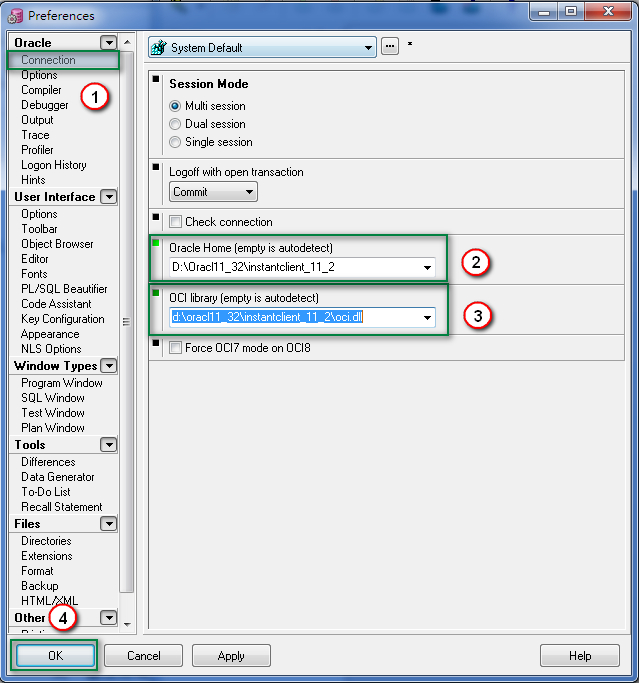This screenshot has height=683, width=639.
Task: Click the green square marker beside OCI library
Action: click(x=156, y=293)
